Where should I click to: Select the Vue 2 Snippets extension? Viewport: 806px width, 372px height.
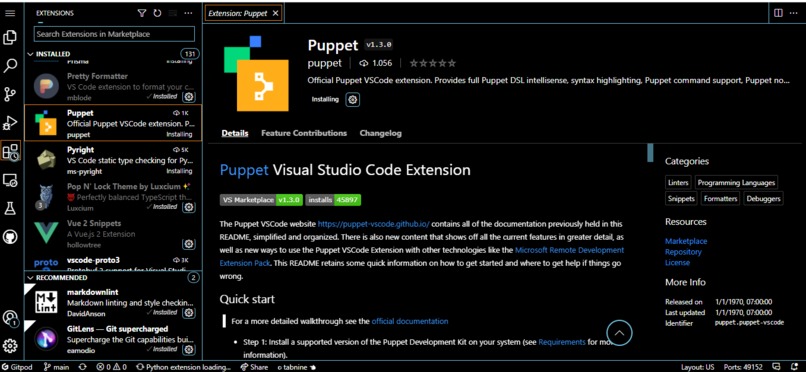coord(113,234)
